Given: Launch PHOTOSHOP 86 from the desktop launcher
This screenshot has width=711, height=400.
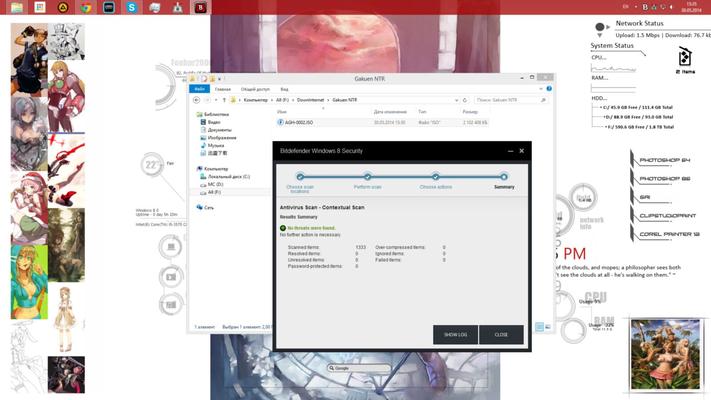Looking at the screenshot, I should coord(665,179).
